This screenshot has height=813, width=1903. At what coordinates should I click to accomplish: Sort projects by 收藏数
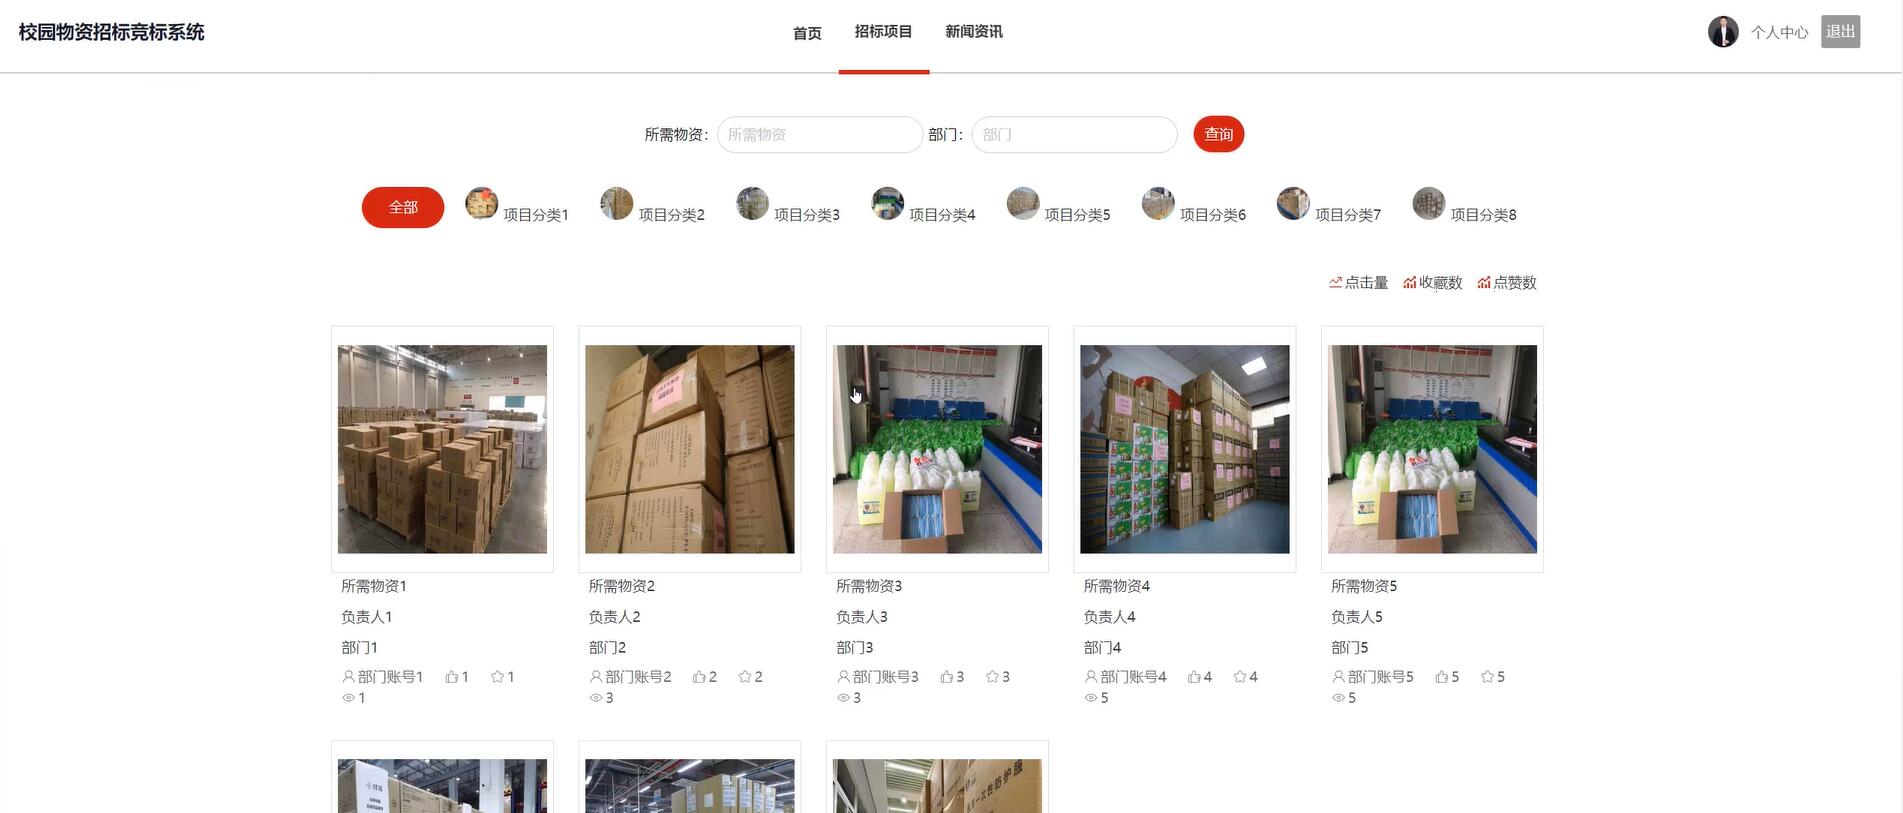pos(1432,283)
